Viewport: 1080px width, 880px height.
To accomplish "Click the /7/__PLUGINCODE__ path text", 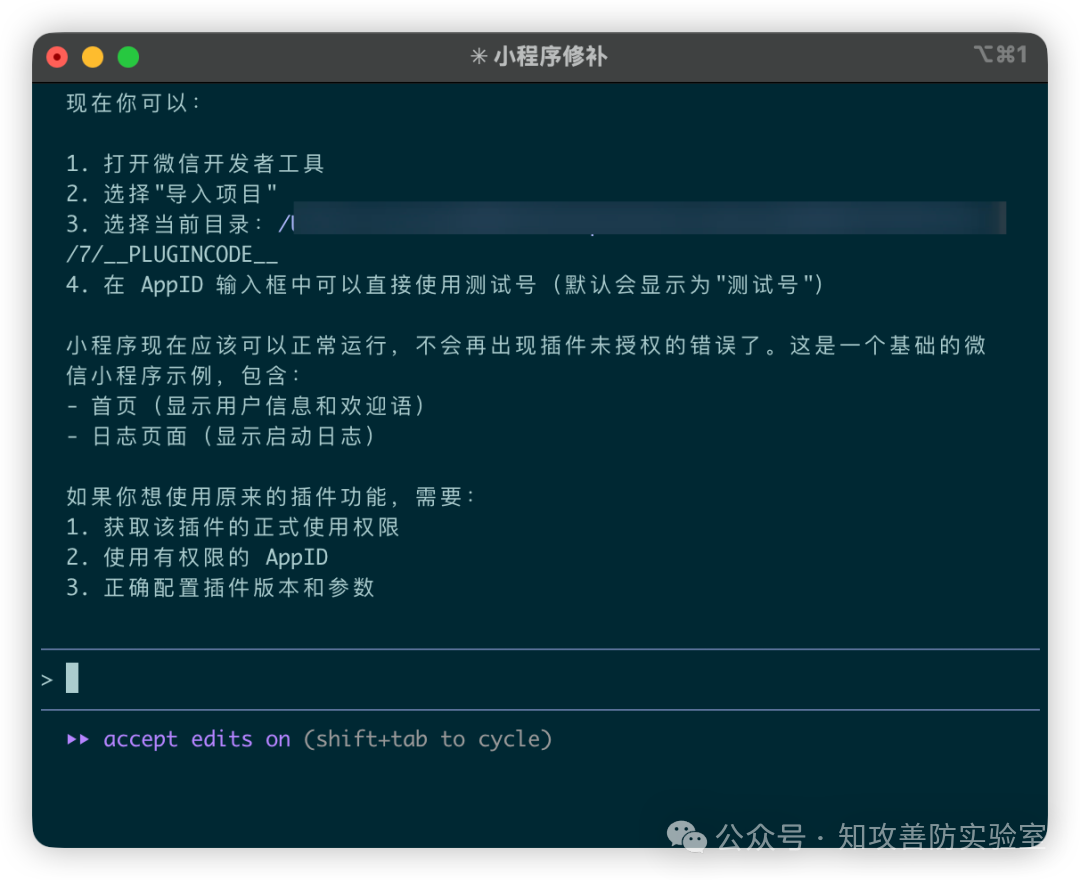I will [x=172, y=255].
